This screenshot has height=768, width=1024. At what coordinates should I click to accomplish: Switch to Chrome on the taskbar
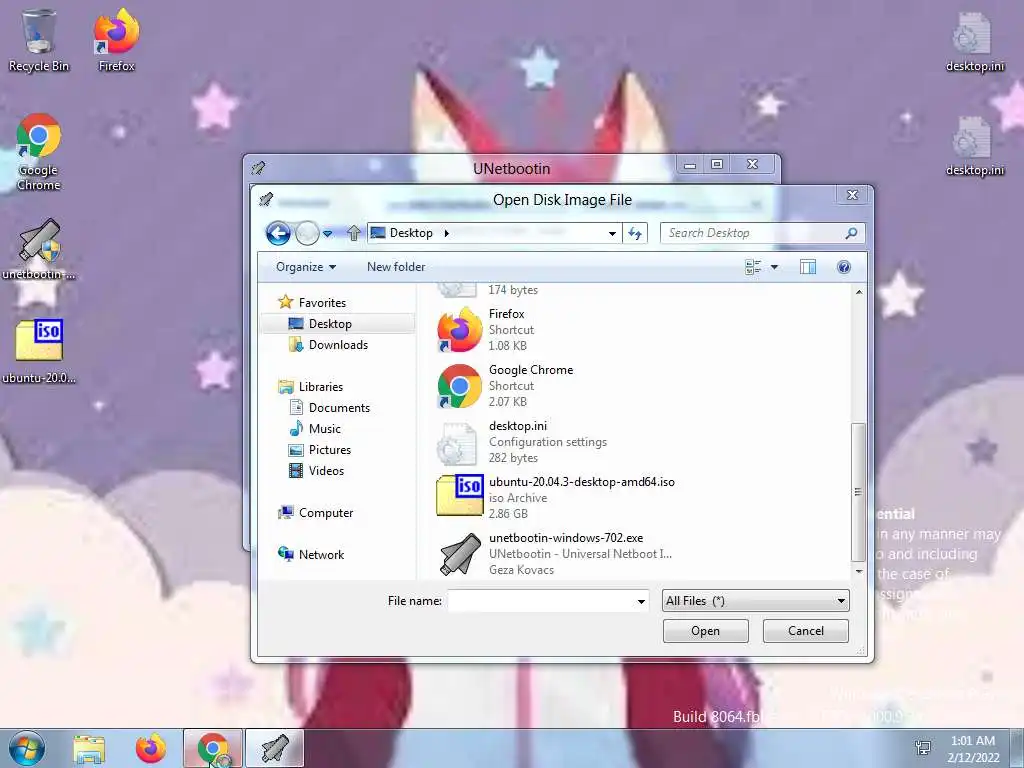(x=213, y=748)
